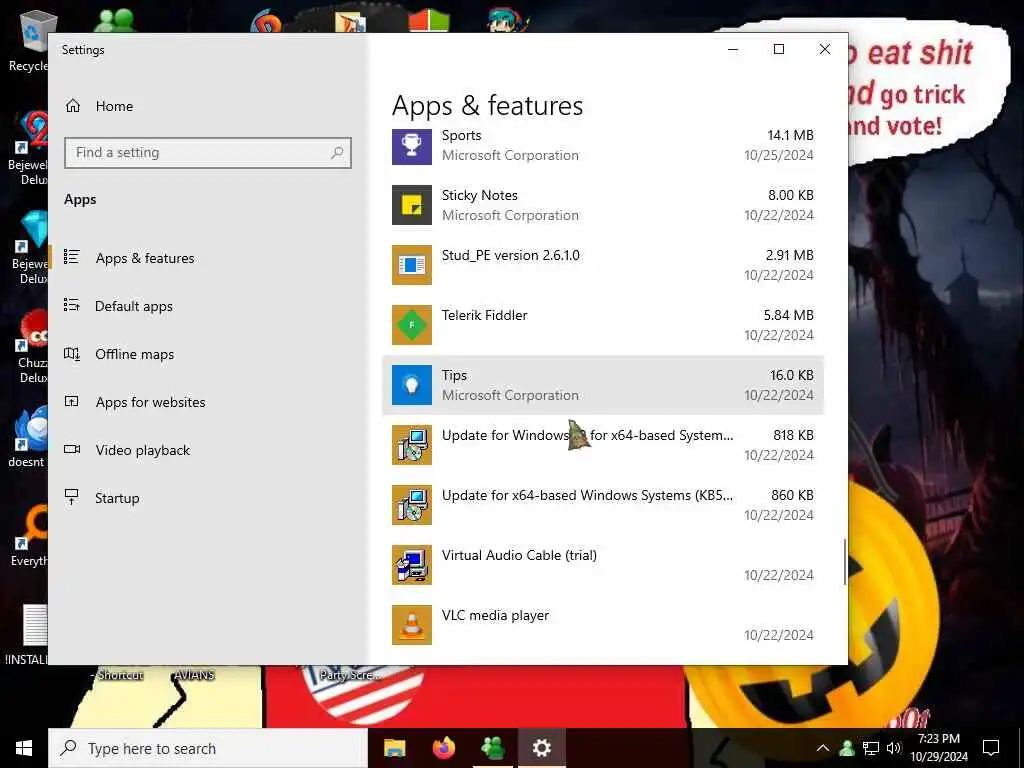Select the Sticky Notes app icon
1024x768 pixels.
[411, 205]
